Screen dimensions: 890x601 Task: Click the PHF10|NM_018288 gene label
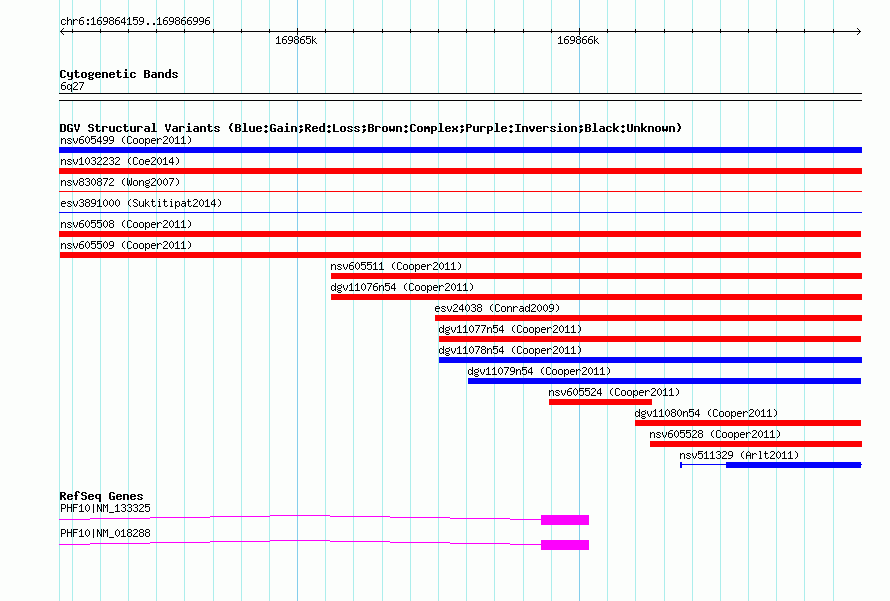105,533
